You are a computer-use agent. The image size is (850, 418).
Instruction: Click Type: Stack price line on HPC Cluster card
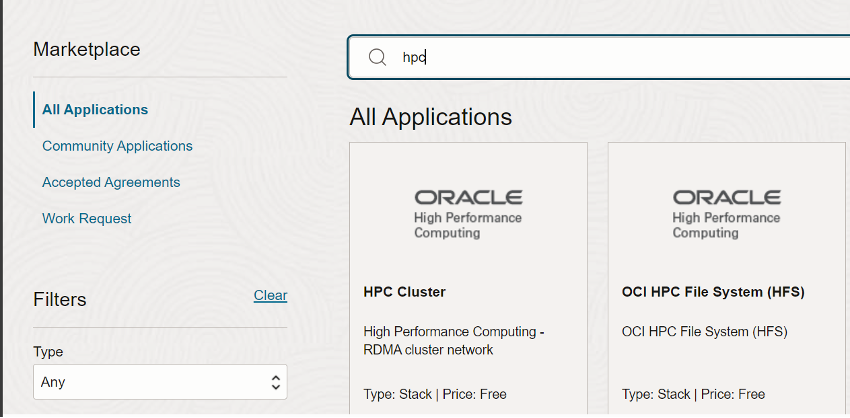click(x=435, y=394)
